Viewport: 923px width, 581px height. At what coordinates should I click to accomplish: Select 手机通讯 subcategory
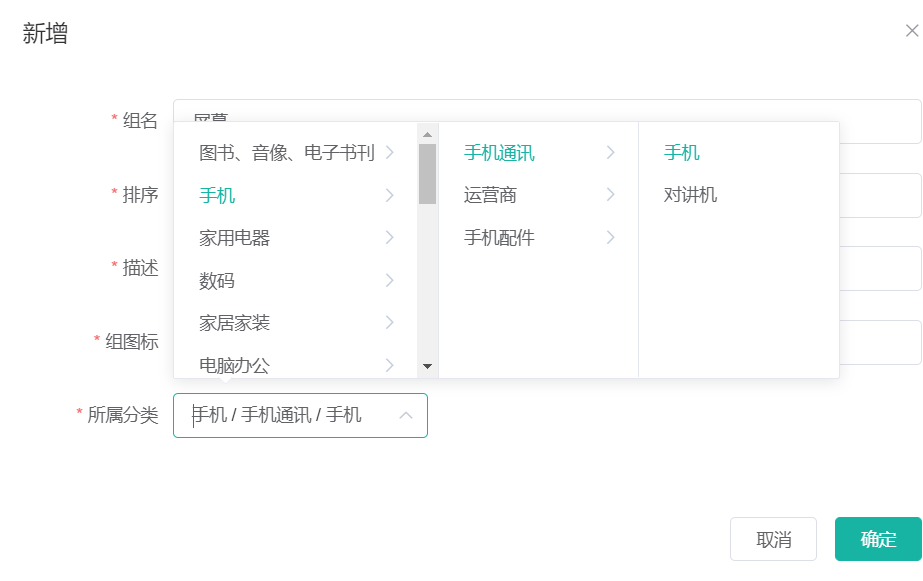499,153
